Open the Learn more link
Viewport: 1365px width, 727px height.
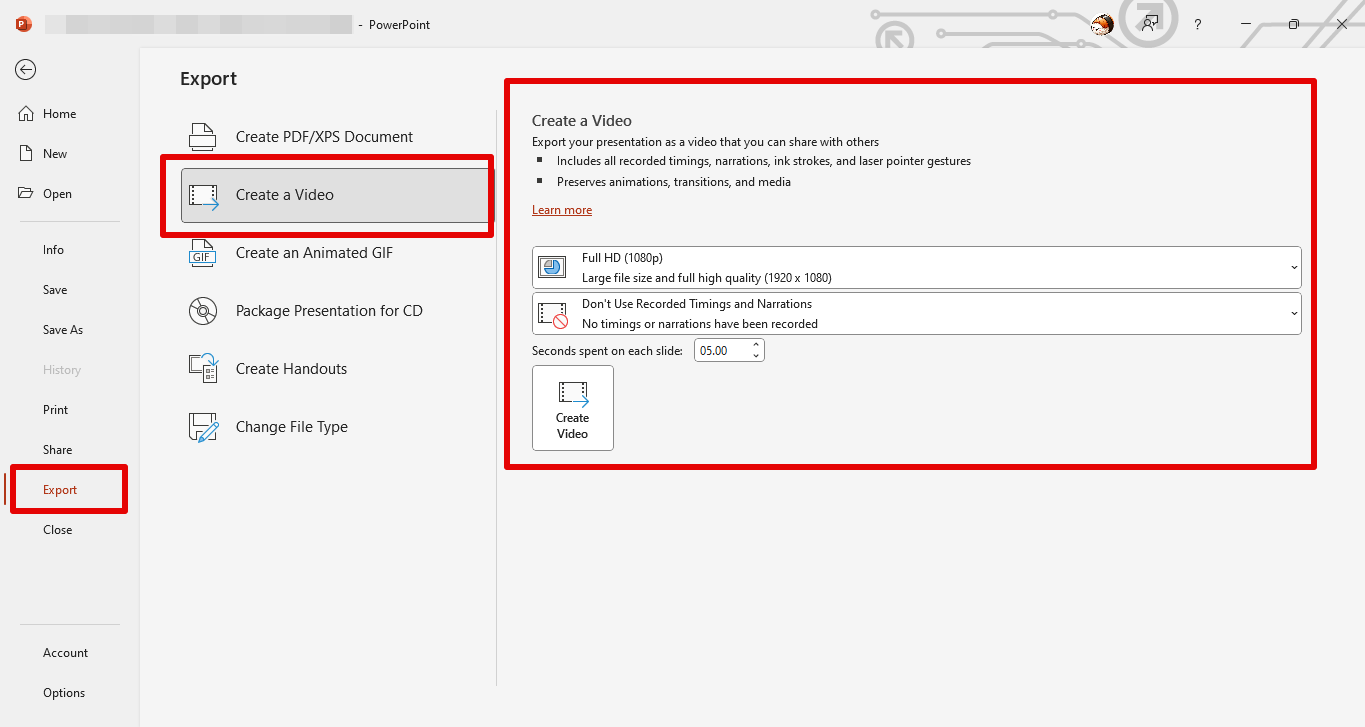(x=562, y=209)
